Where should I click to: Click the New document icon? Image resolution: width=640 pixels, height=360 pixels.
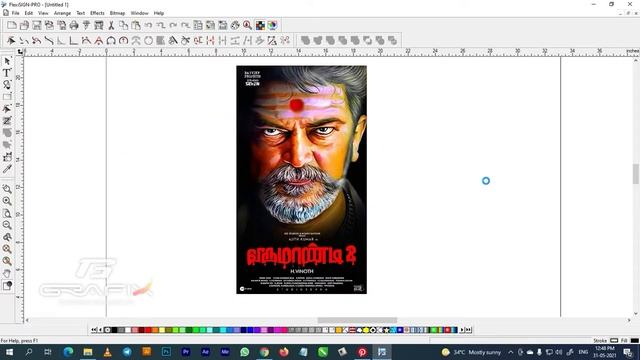[12, 25]
